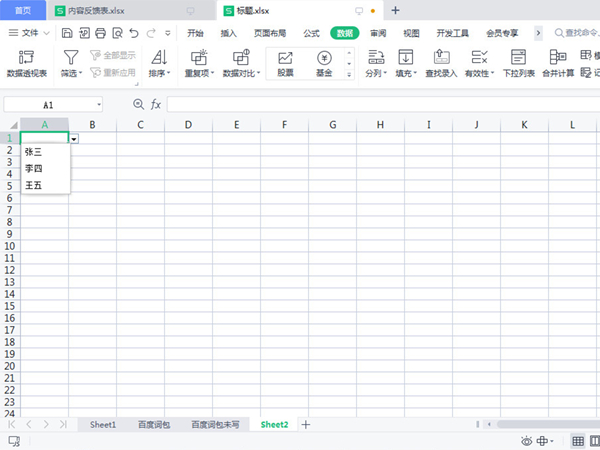The image size is (600, 450).
Task: Add a new sheet with plus icon
Action: tap(306, 425)
